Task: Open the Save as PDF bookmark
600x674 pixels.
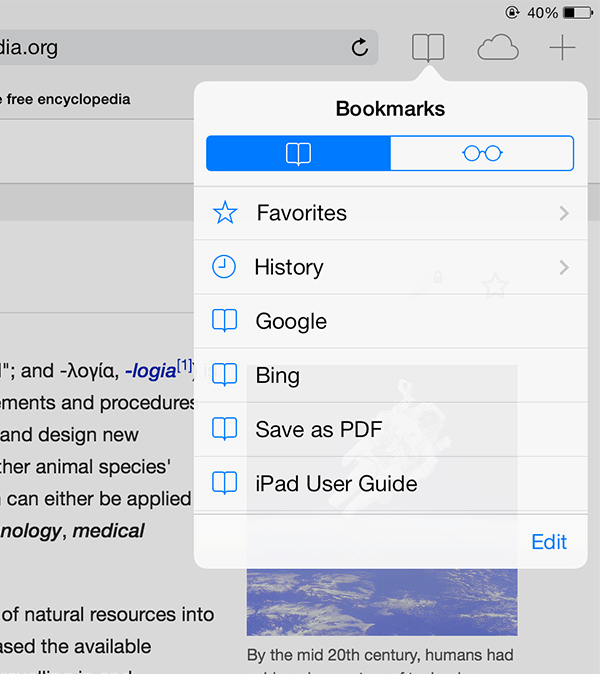Action: 390,430
